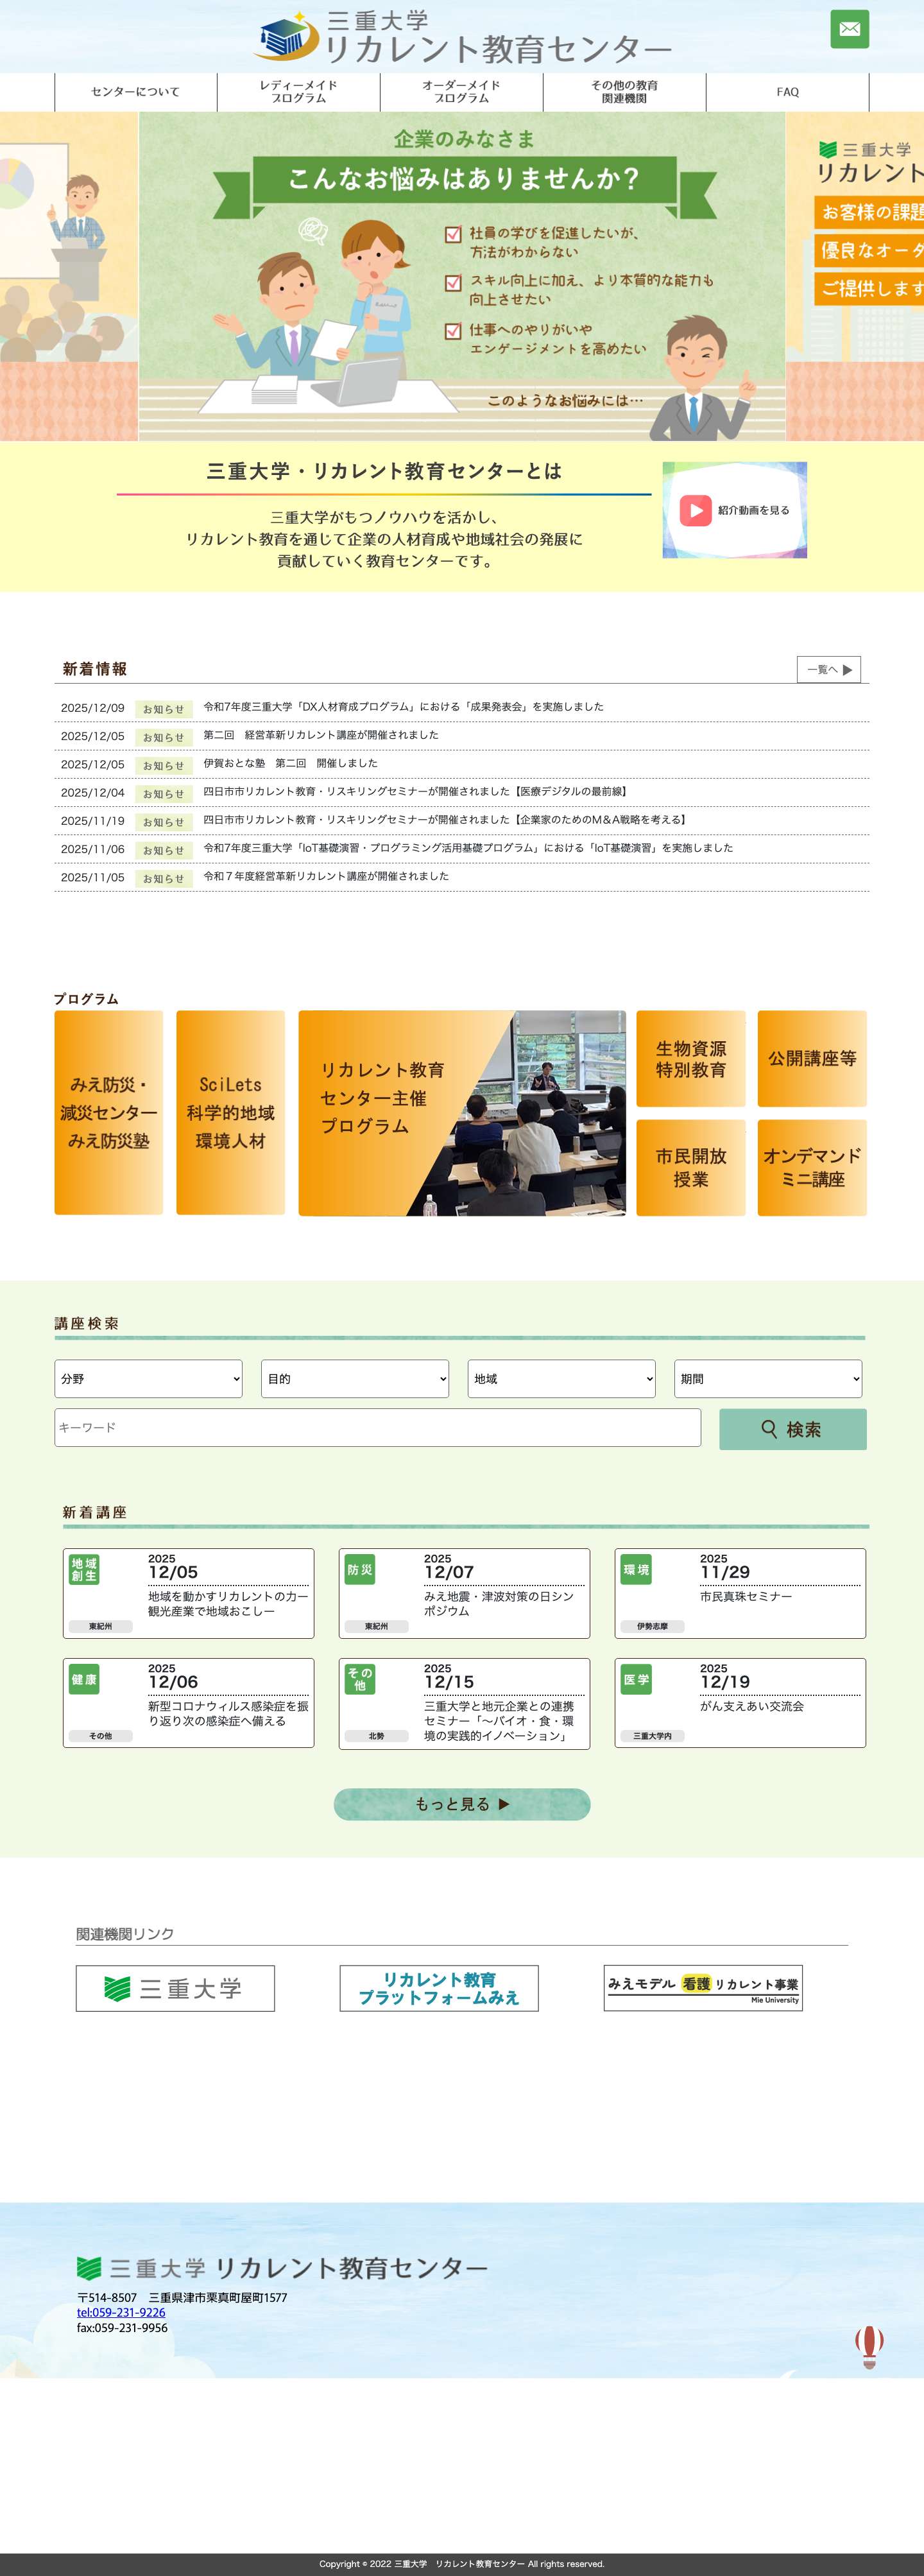Click the header リカレント教育センター title

point(498,48)
